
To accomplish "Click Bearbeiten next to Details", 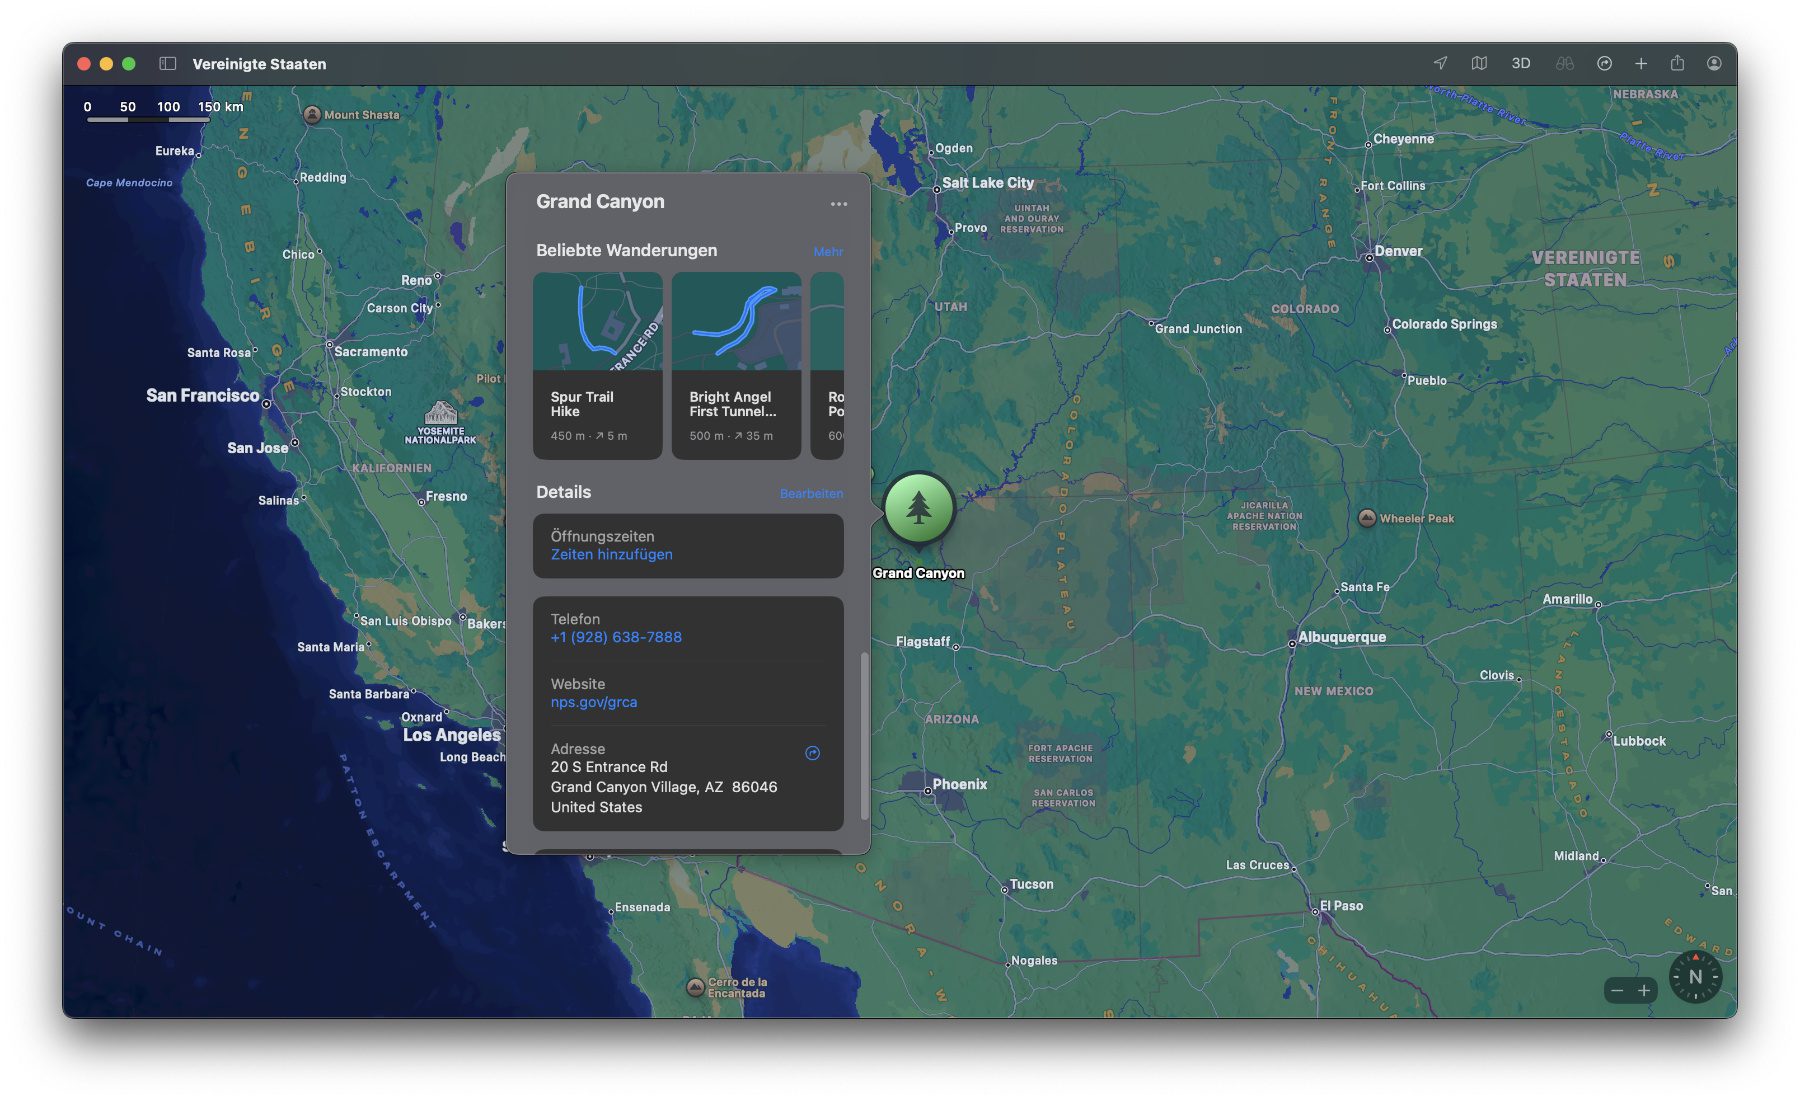I will [811, 494].
